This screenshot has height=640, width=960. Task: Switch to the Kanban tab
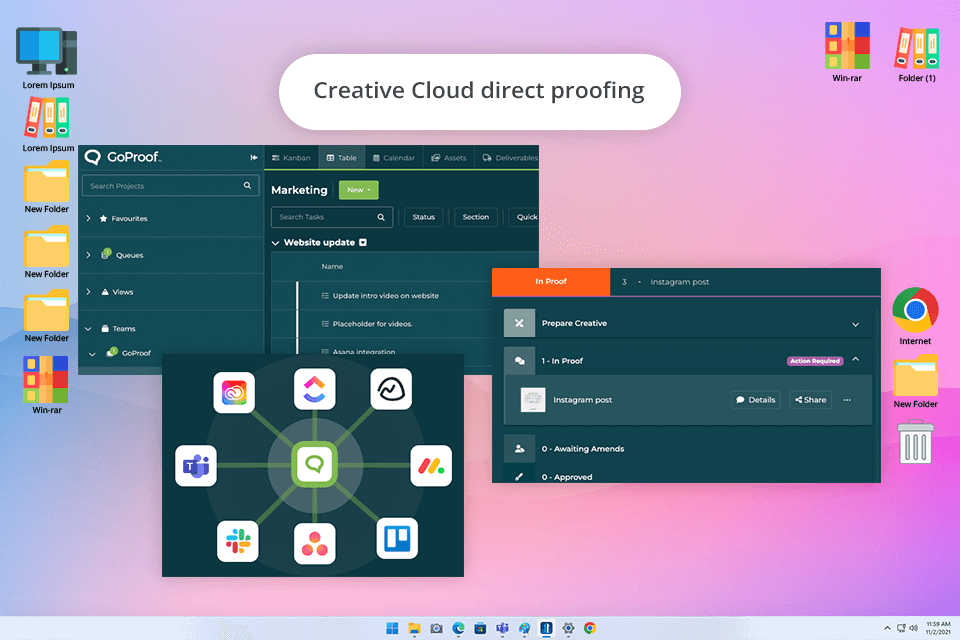291,157
